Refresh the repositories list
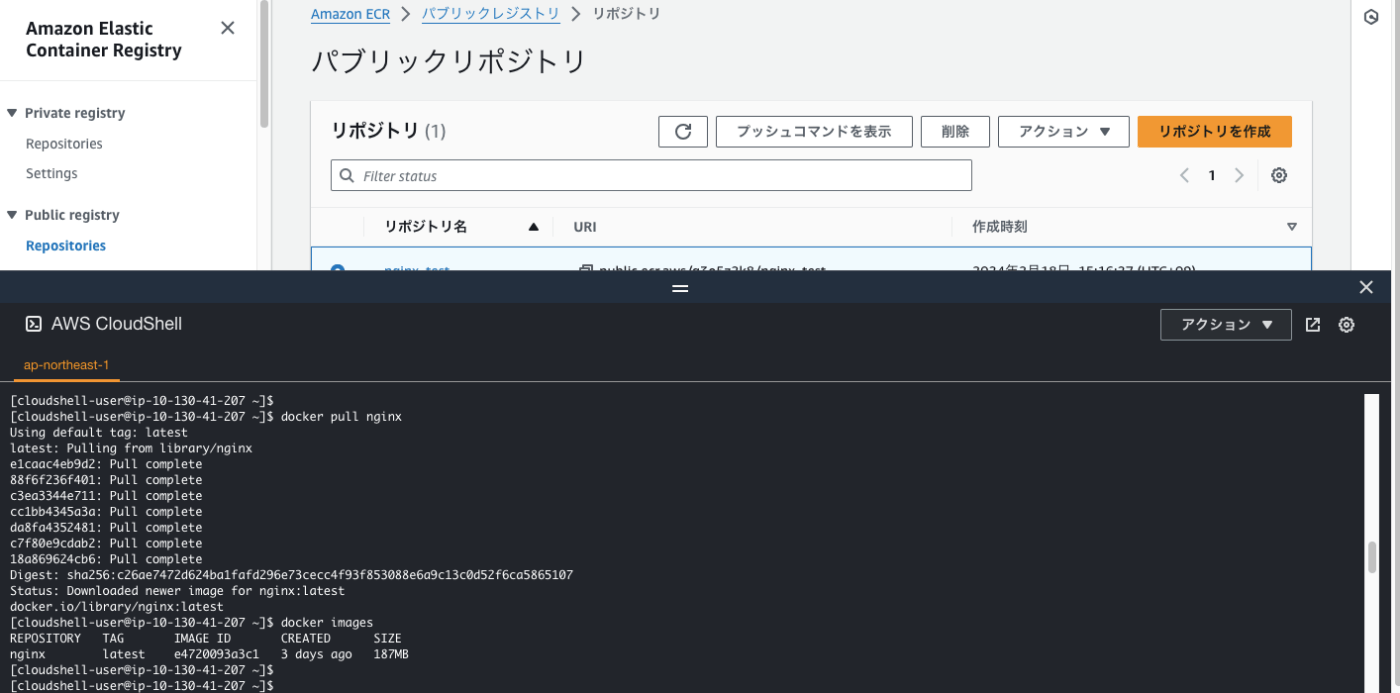 [x=683, y=132]
